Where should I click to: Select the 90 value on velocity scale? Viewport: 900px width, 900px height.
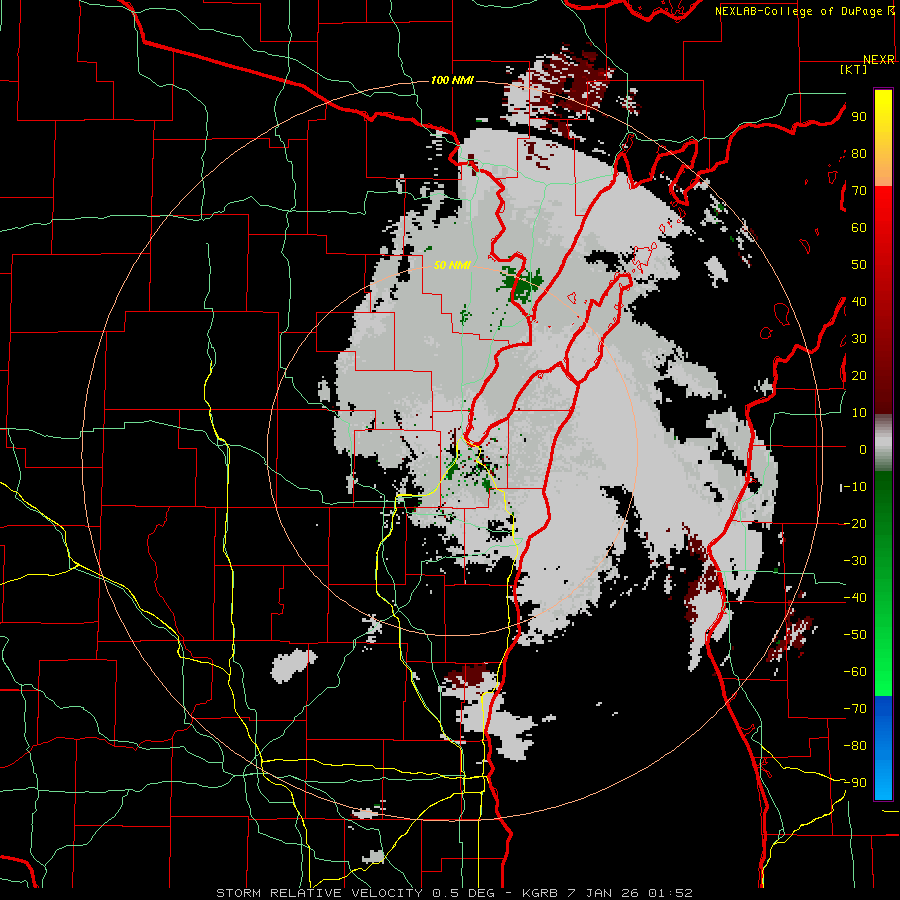pos(859,117)
